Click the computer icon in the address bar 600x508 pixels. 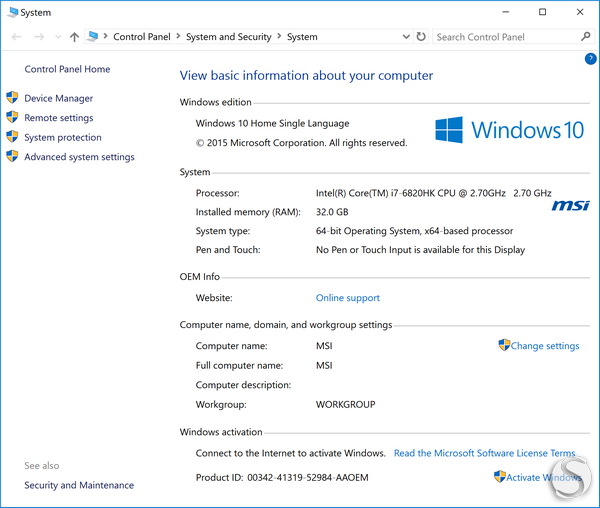point(93,36)
